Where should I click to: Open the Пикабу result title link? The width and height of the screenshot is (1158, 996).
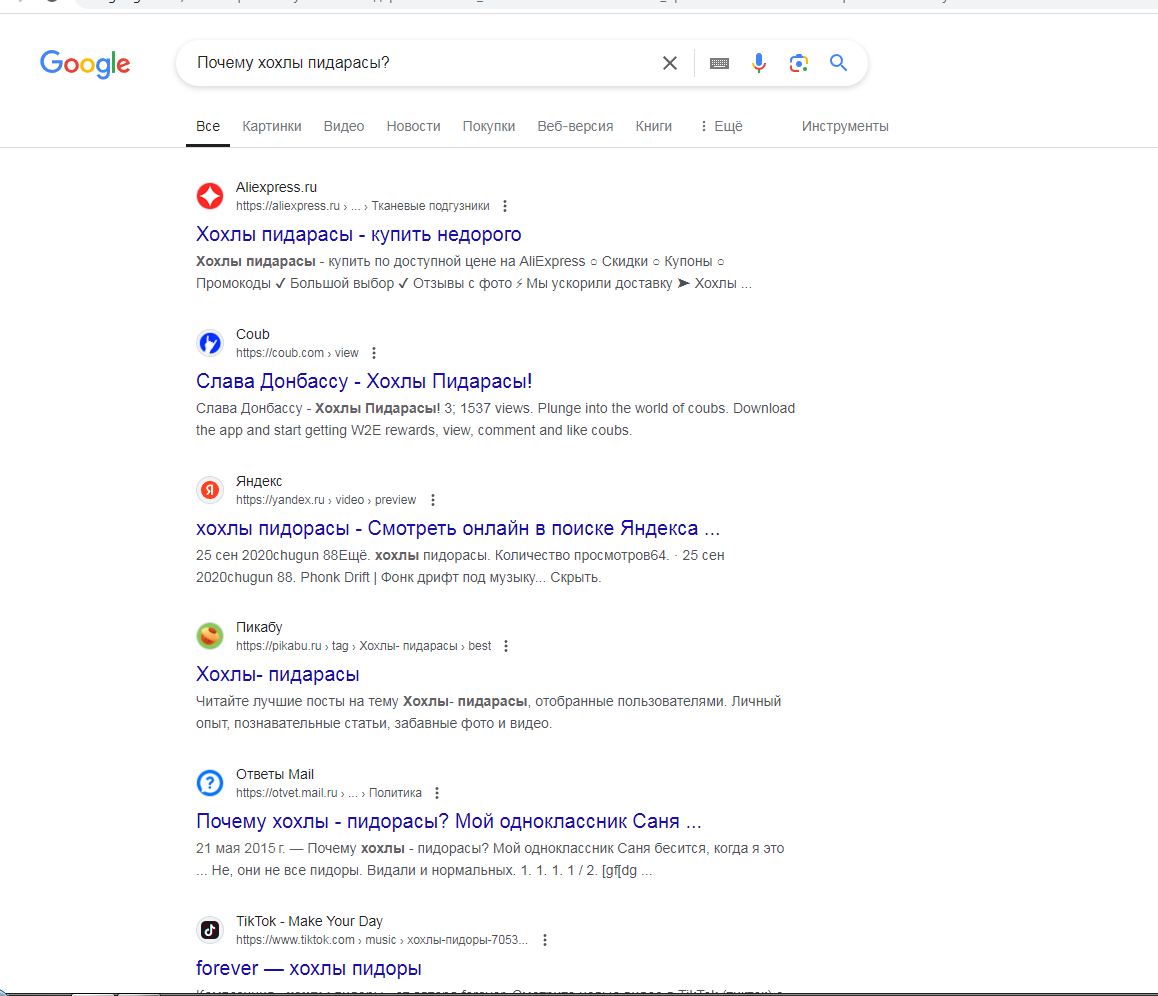(x=278, y=675)
